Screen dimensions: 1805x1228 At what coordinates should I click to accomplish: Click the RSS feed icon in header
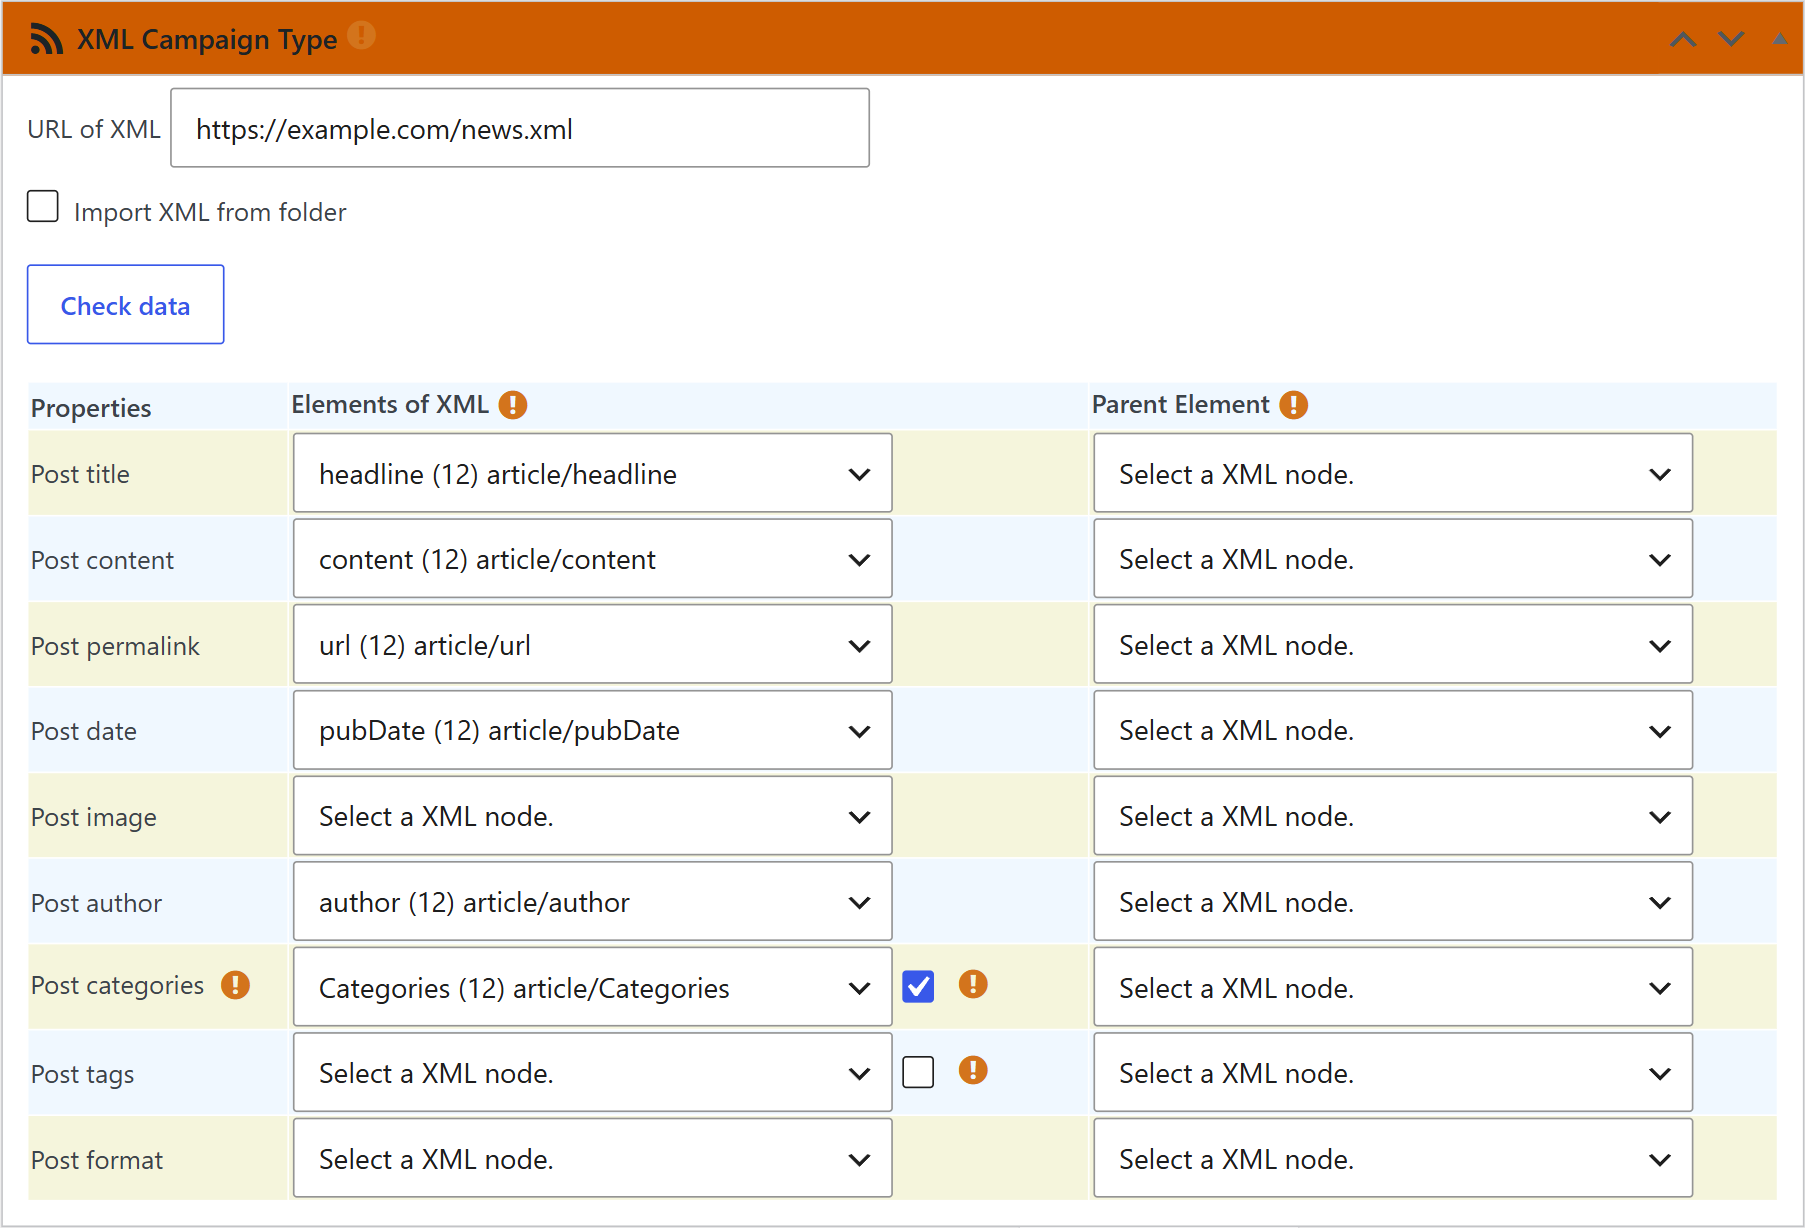(x=46, y=39)
